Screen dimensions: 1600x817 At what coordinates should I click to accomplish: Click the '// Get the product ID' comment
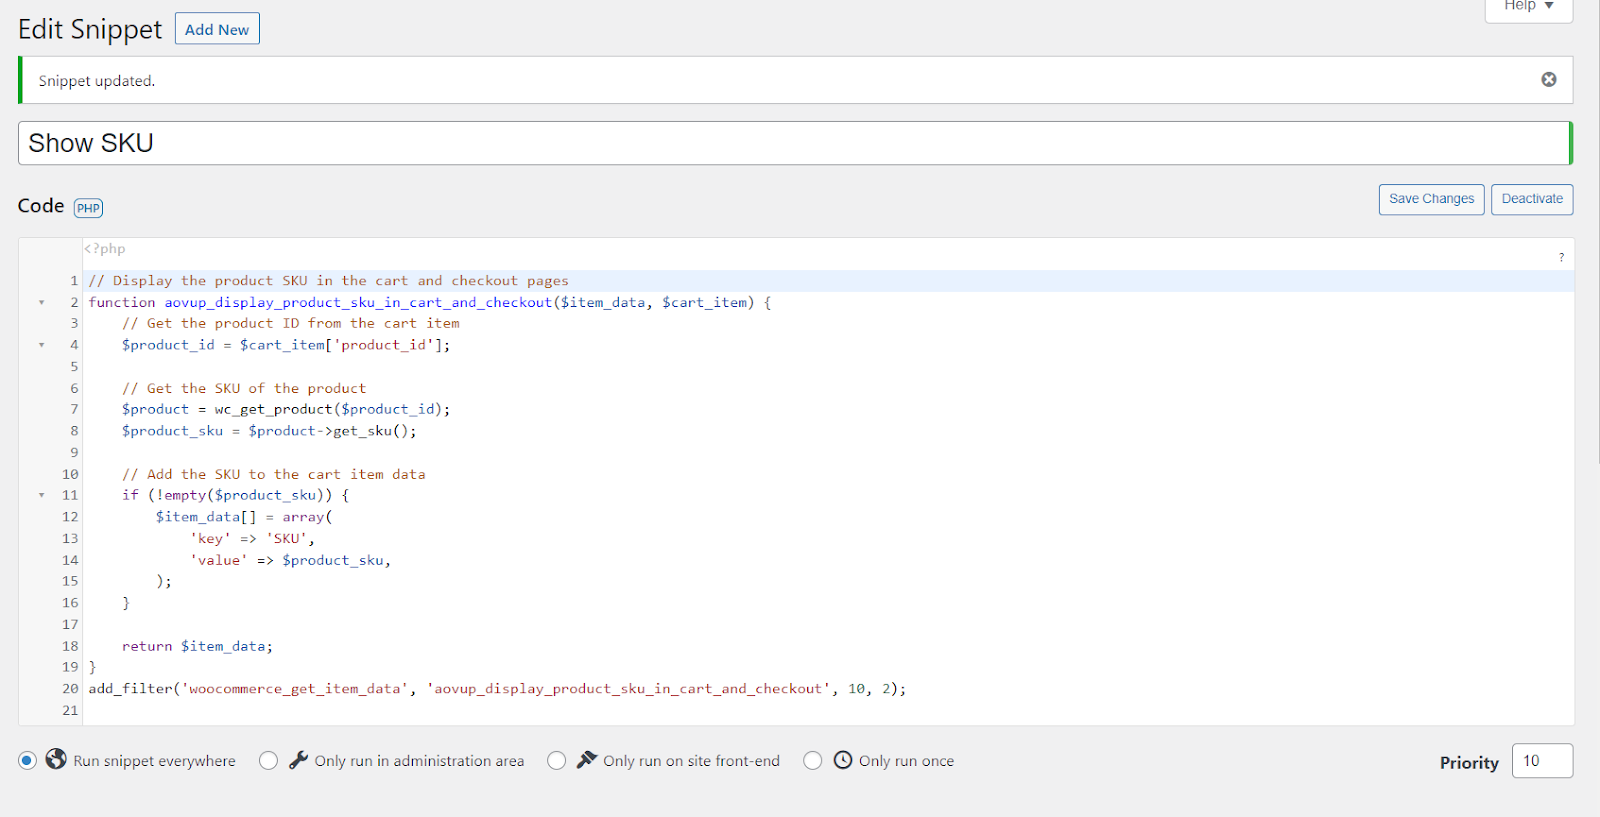(291, 323)
